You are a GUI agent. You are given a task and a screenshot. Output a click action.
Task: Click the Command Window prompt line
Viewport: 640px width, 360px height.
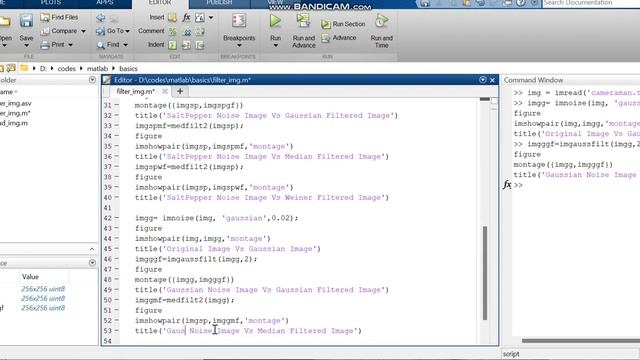click(576, 185)
